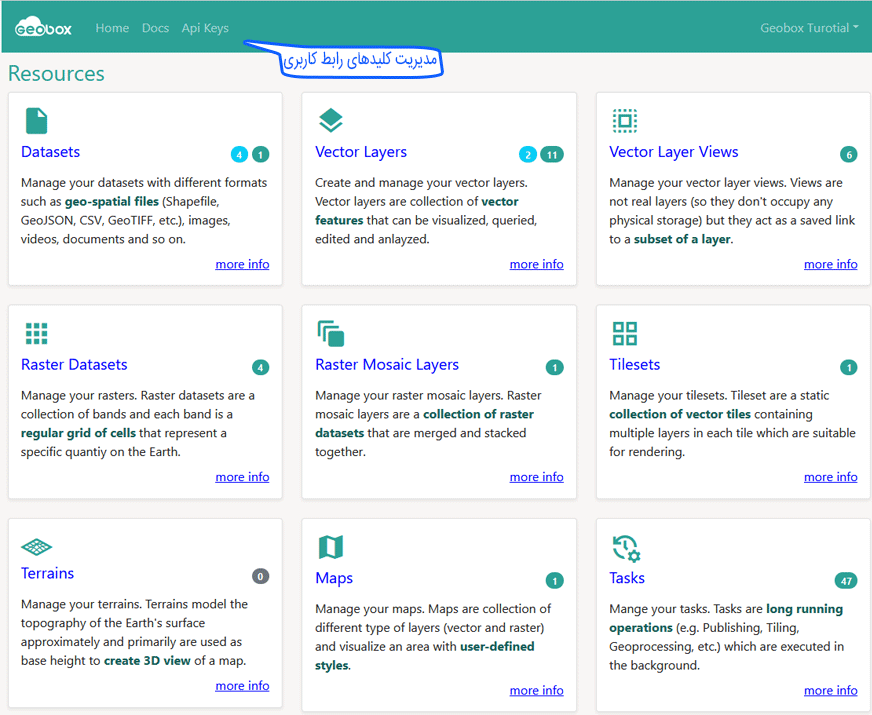This screenshot has width=872, height=715.
Task: Click the Terrains mesh icon
Action: pyautogui.click(x=36, y=547)
